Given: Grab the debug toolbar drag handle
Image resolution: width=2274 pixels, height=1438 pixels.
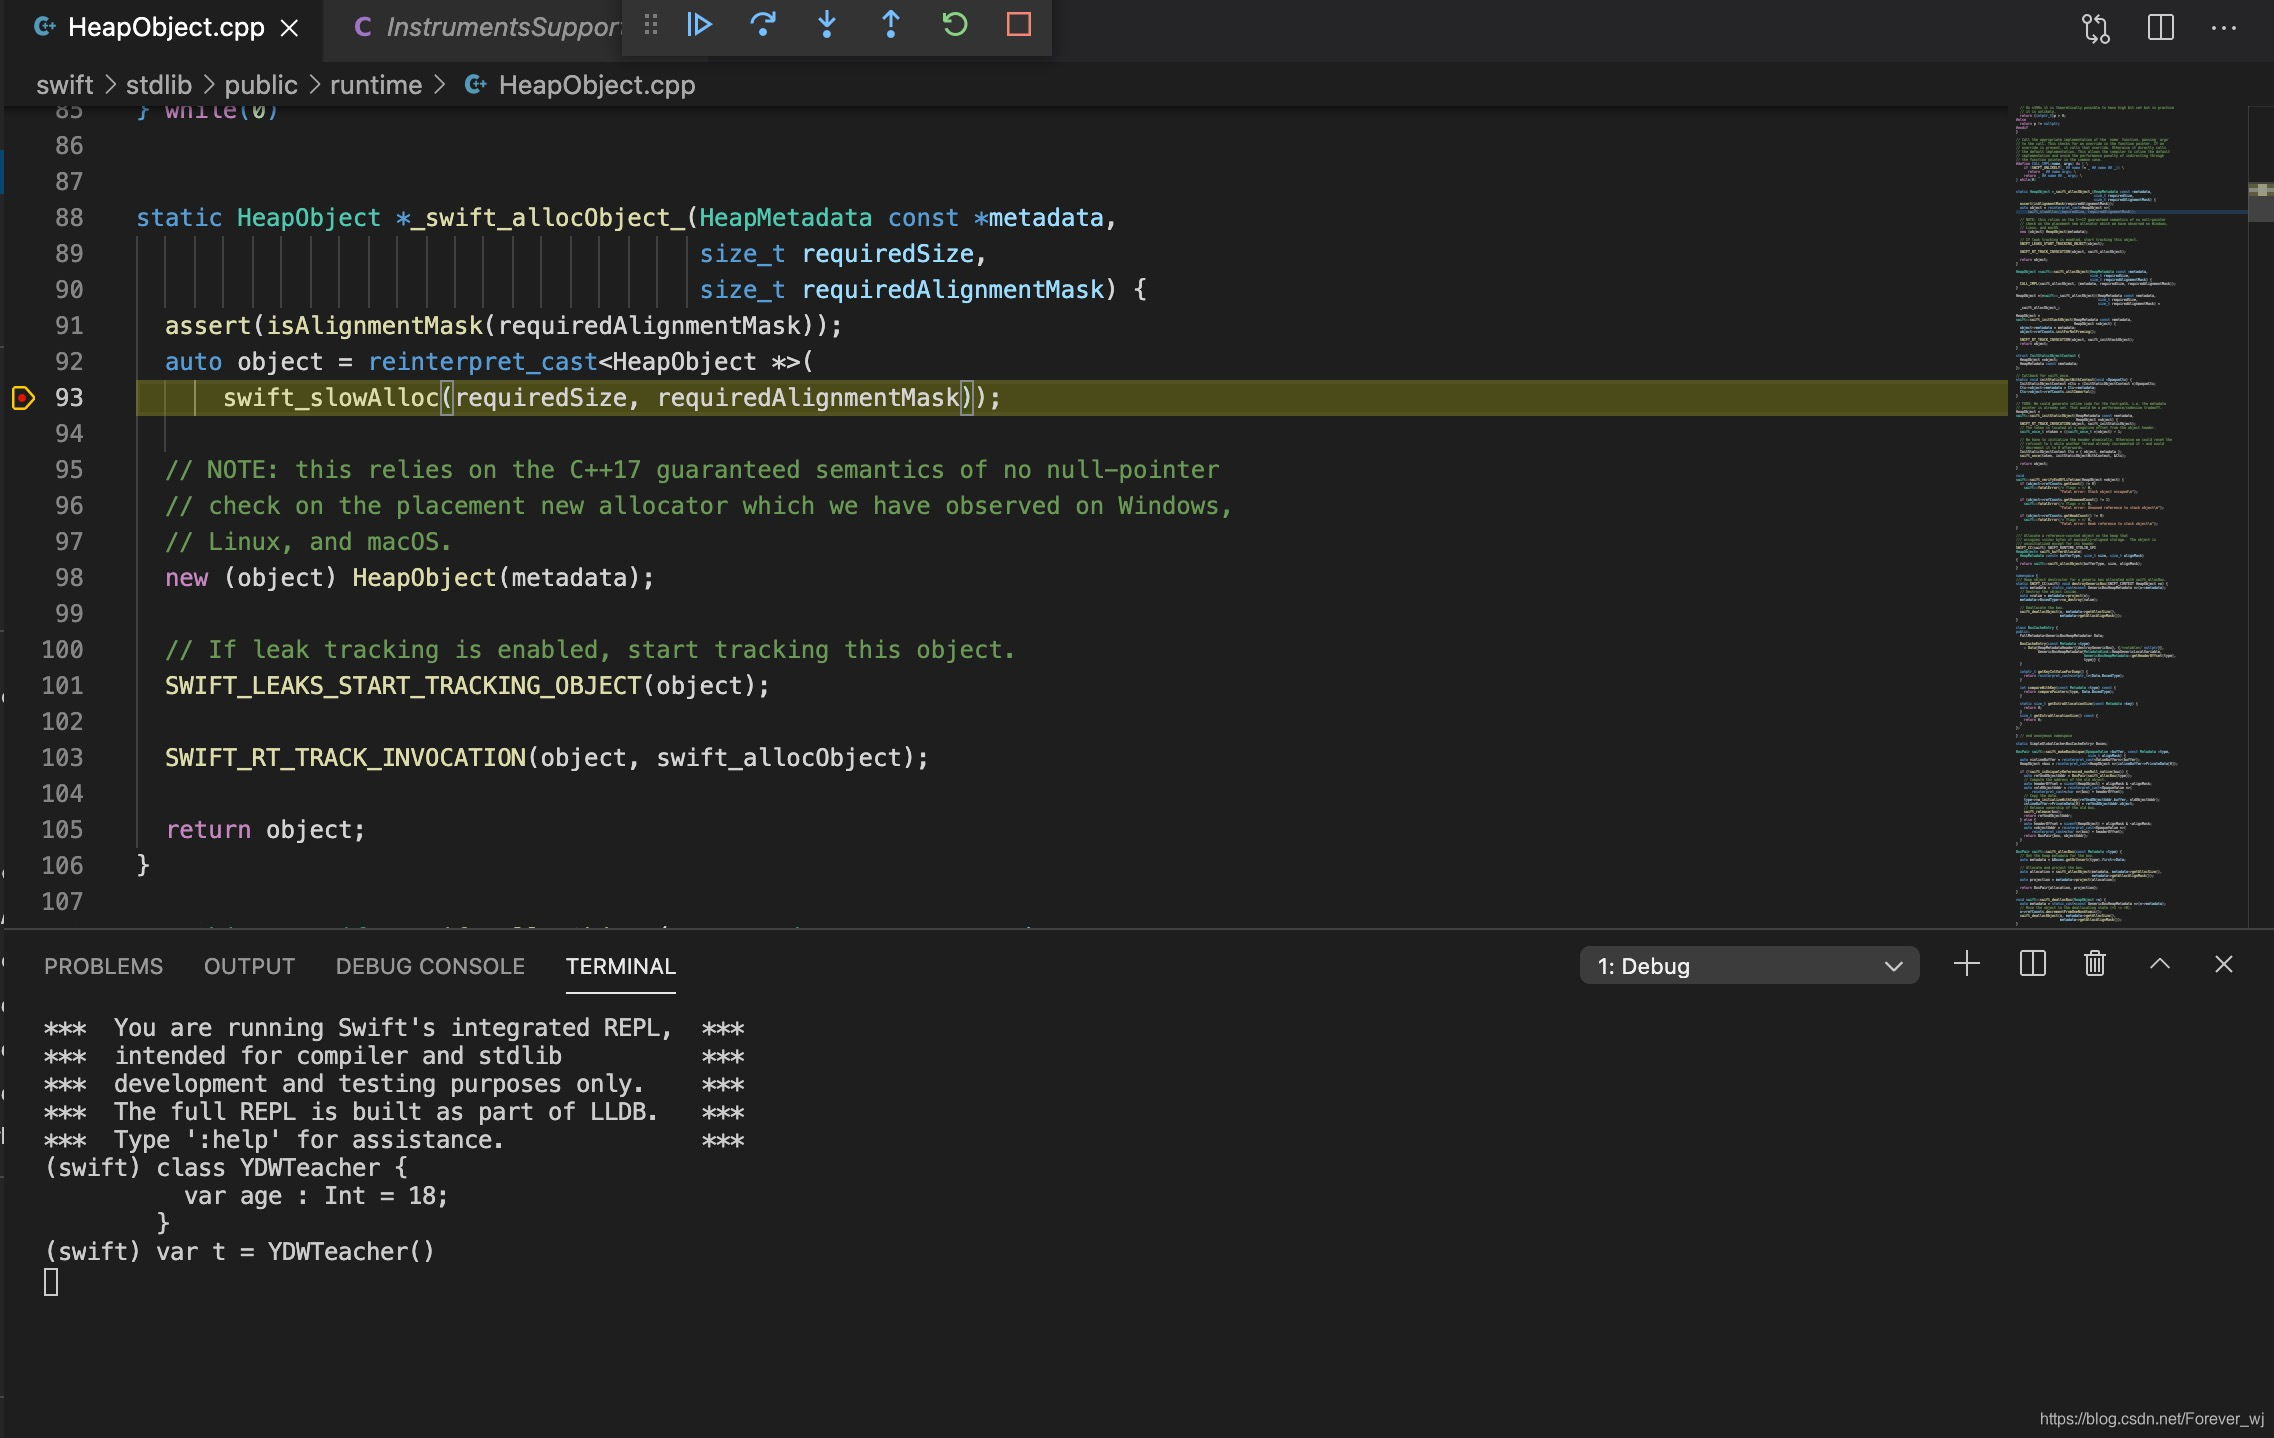Looking at the screenshot, I should 651,25.
